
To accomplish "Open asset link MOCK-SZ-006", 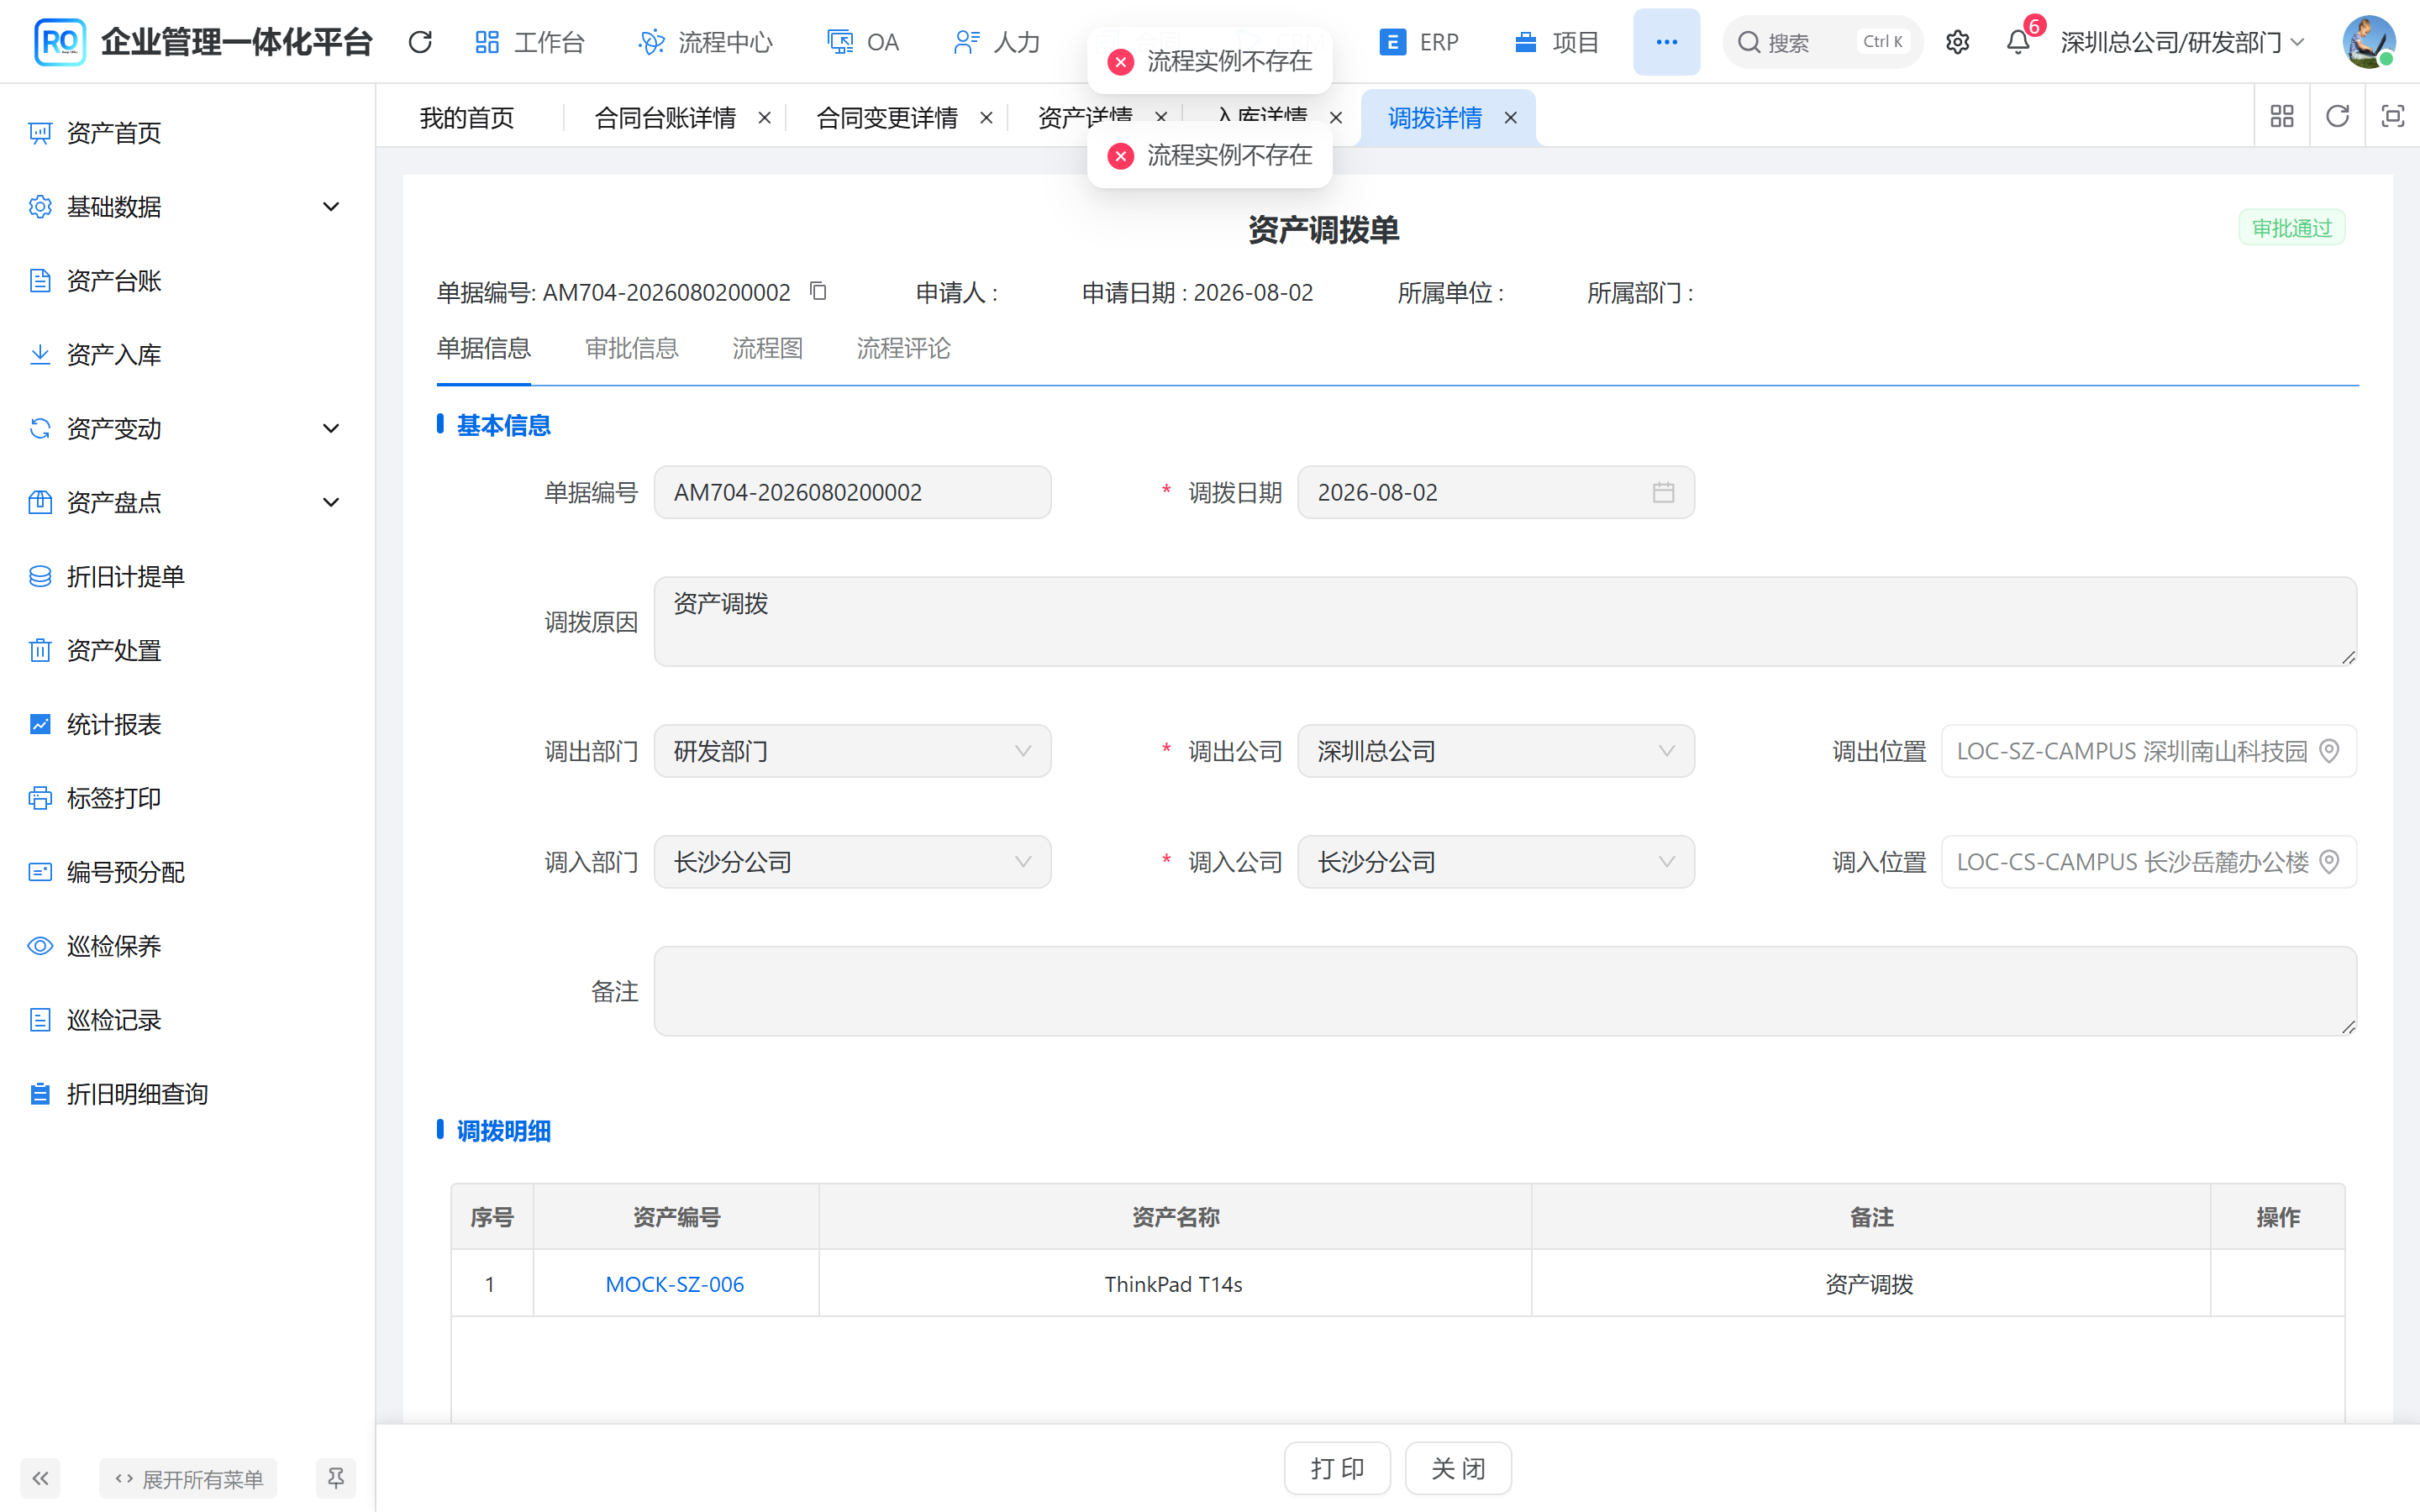I will click(675, 1284).
